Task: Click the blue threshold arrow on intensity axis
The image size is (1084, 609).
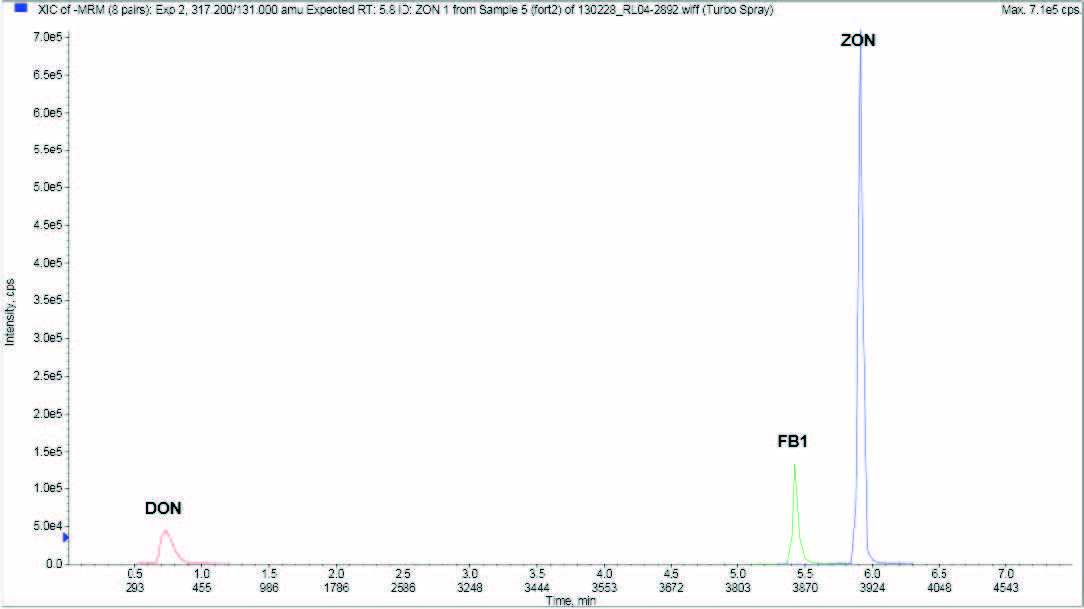Action: tap(66, 537)
